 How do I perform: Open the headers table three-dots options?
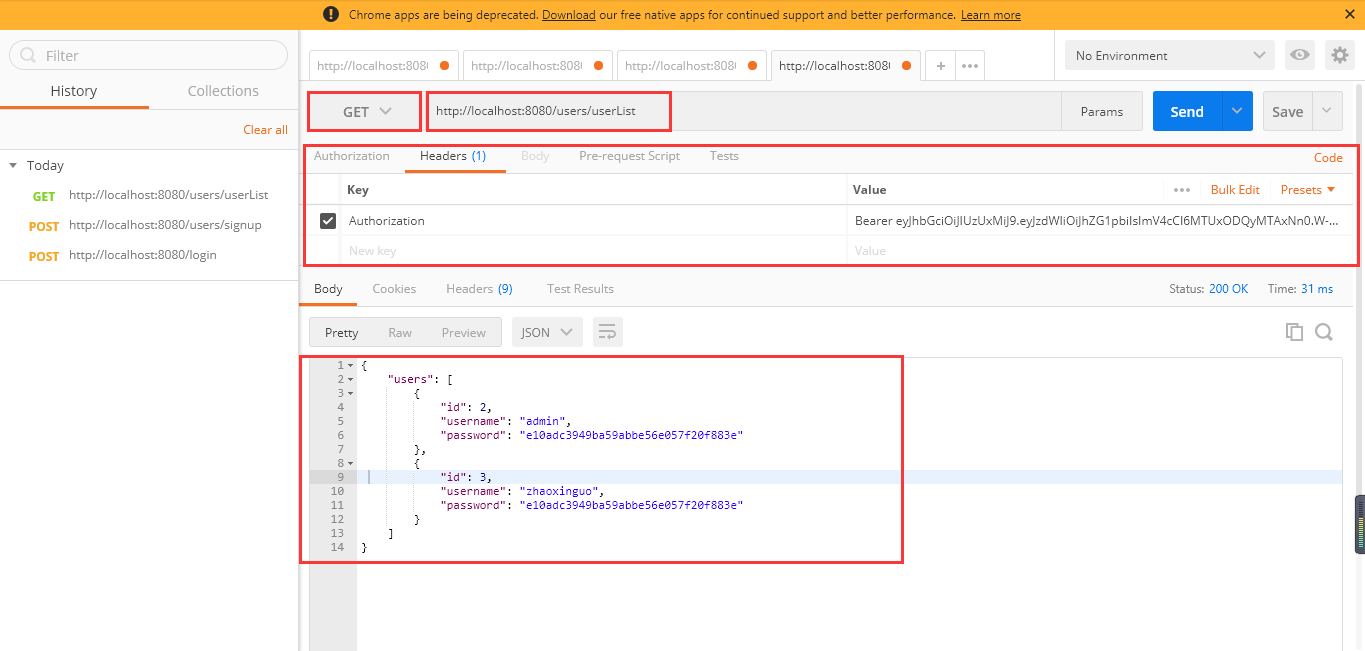1182,190
